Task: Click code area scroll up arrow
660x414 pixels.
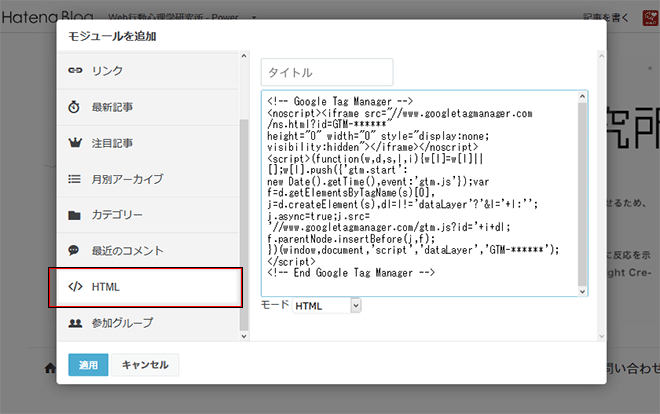Action: click(583, 96)
